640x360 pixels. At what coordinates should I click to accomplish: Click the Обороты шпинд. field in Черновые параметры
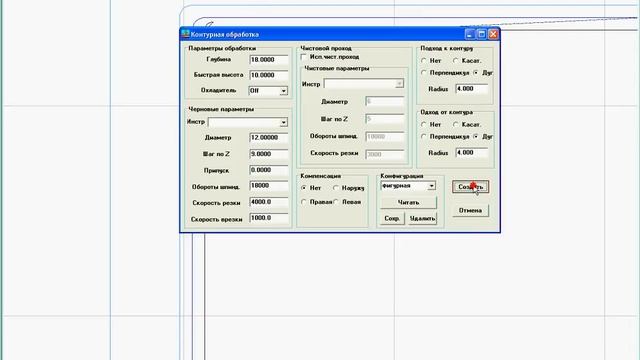(x=269, y=186)
